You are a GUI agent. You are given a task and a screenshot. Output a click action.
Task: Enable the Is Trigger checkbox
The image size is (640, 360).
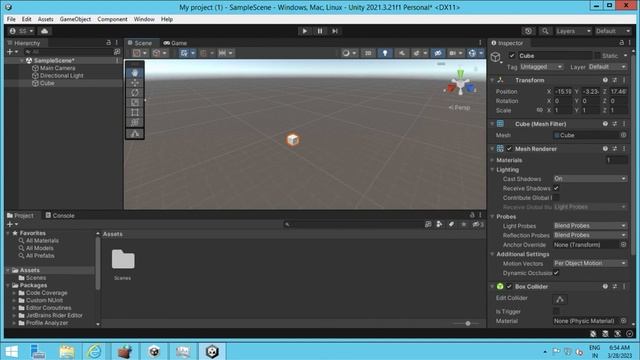(556, 311)
